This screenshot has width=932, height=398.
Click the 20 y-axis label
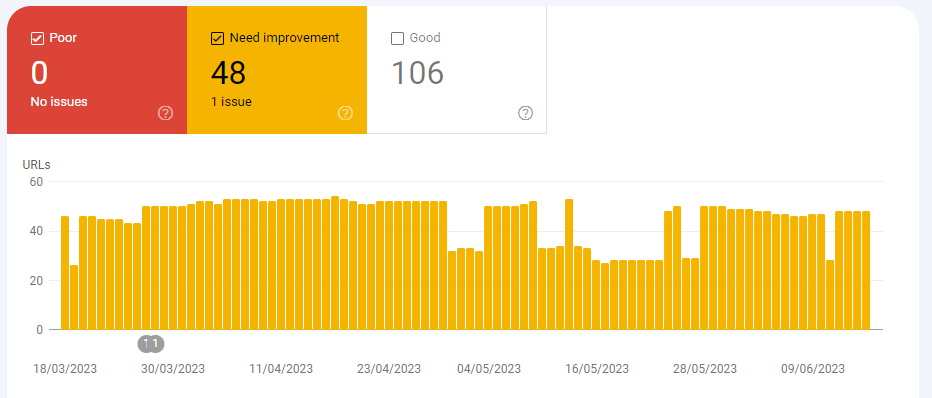point(36,280)
